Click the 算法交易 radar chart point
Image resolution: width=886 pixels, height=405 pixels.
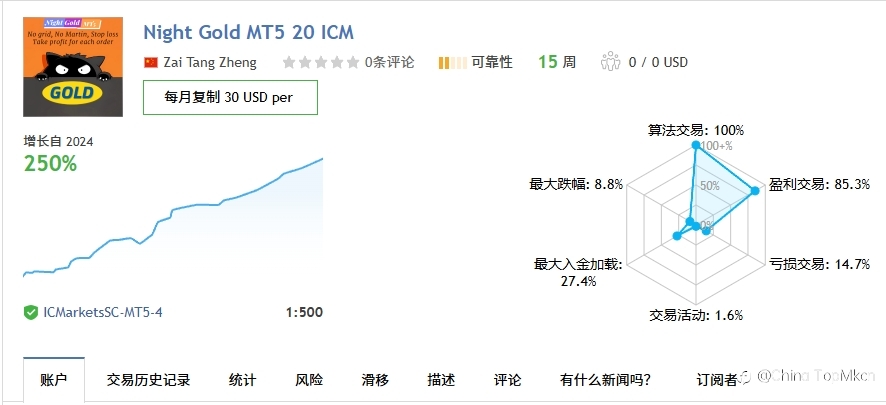pos(696,146)
